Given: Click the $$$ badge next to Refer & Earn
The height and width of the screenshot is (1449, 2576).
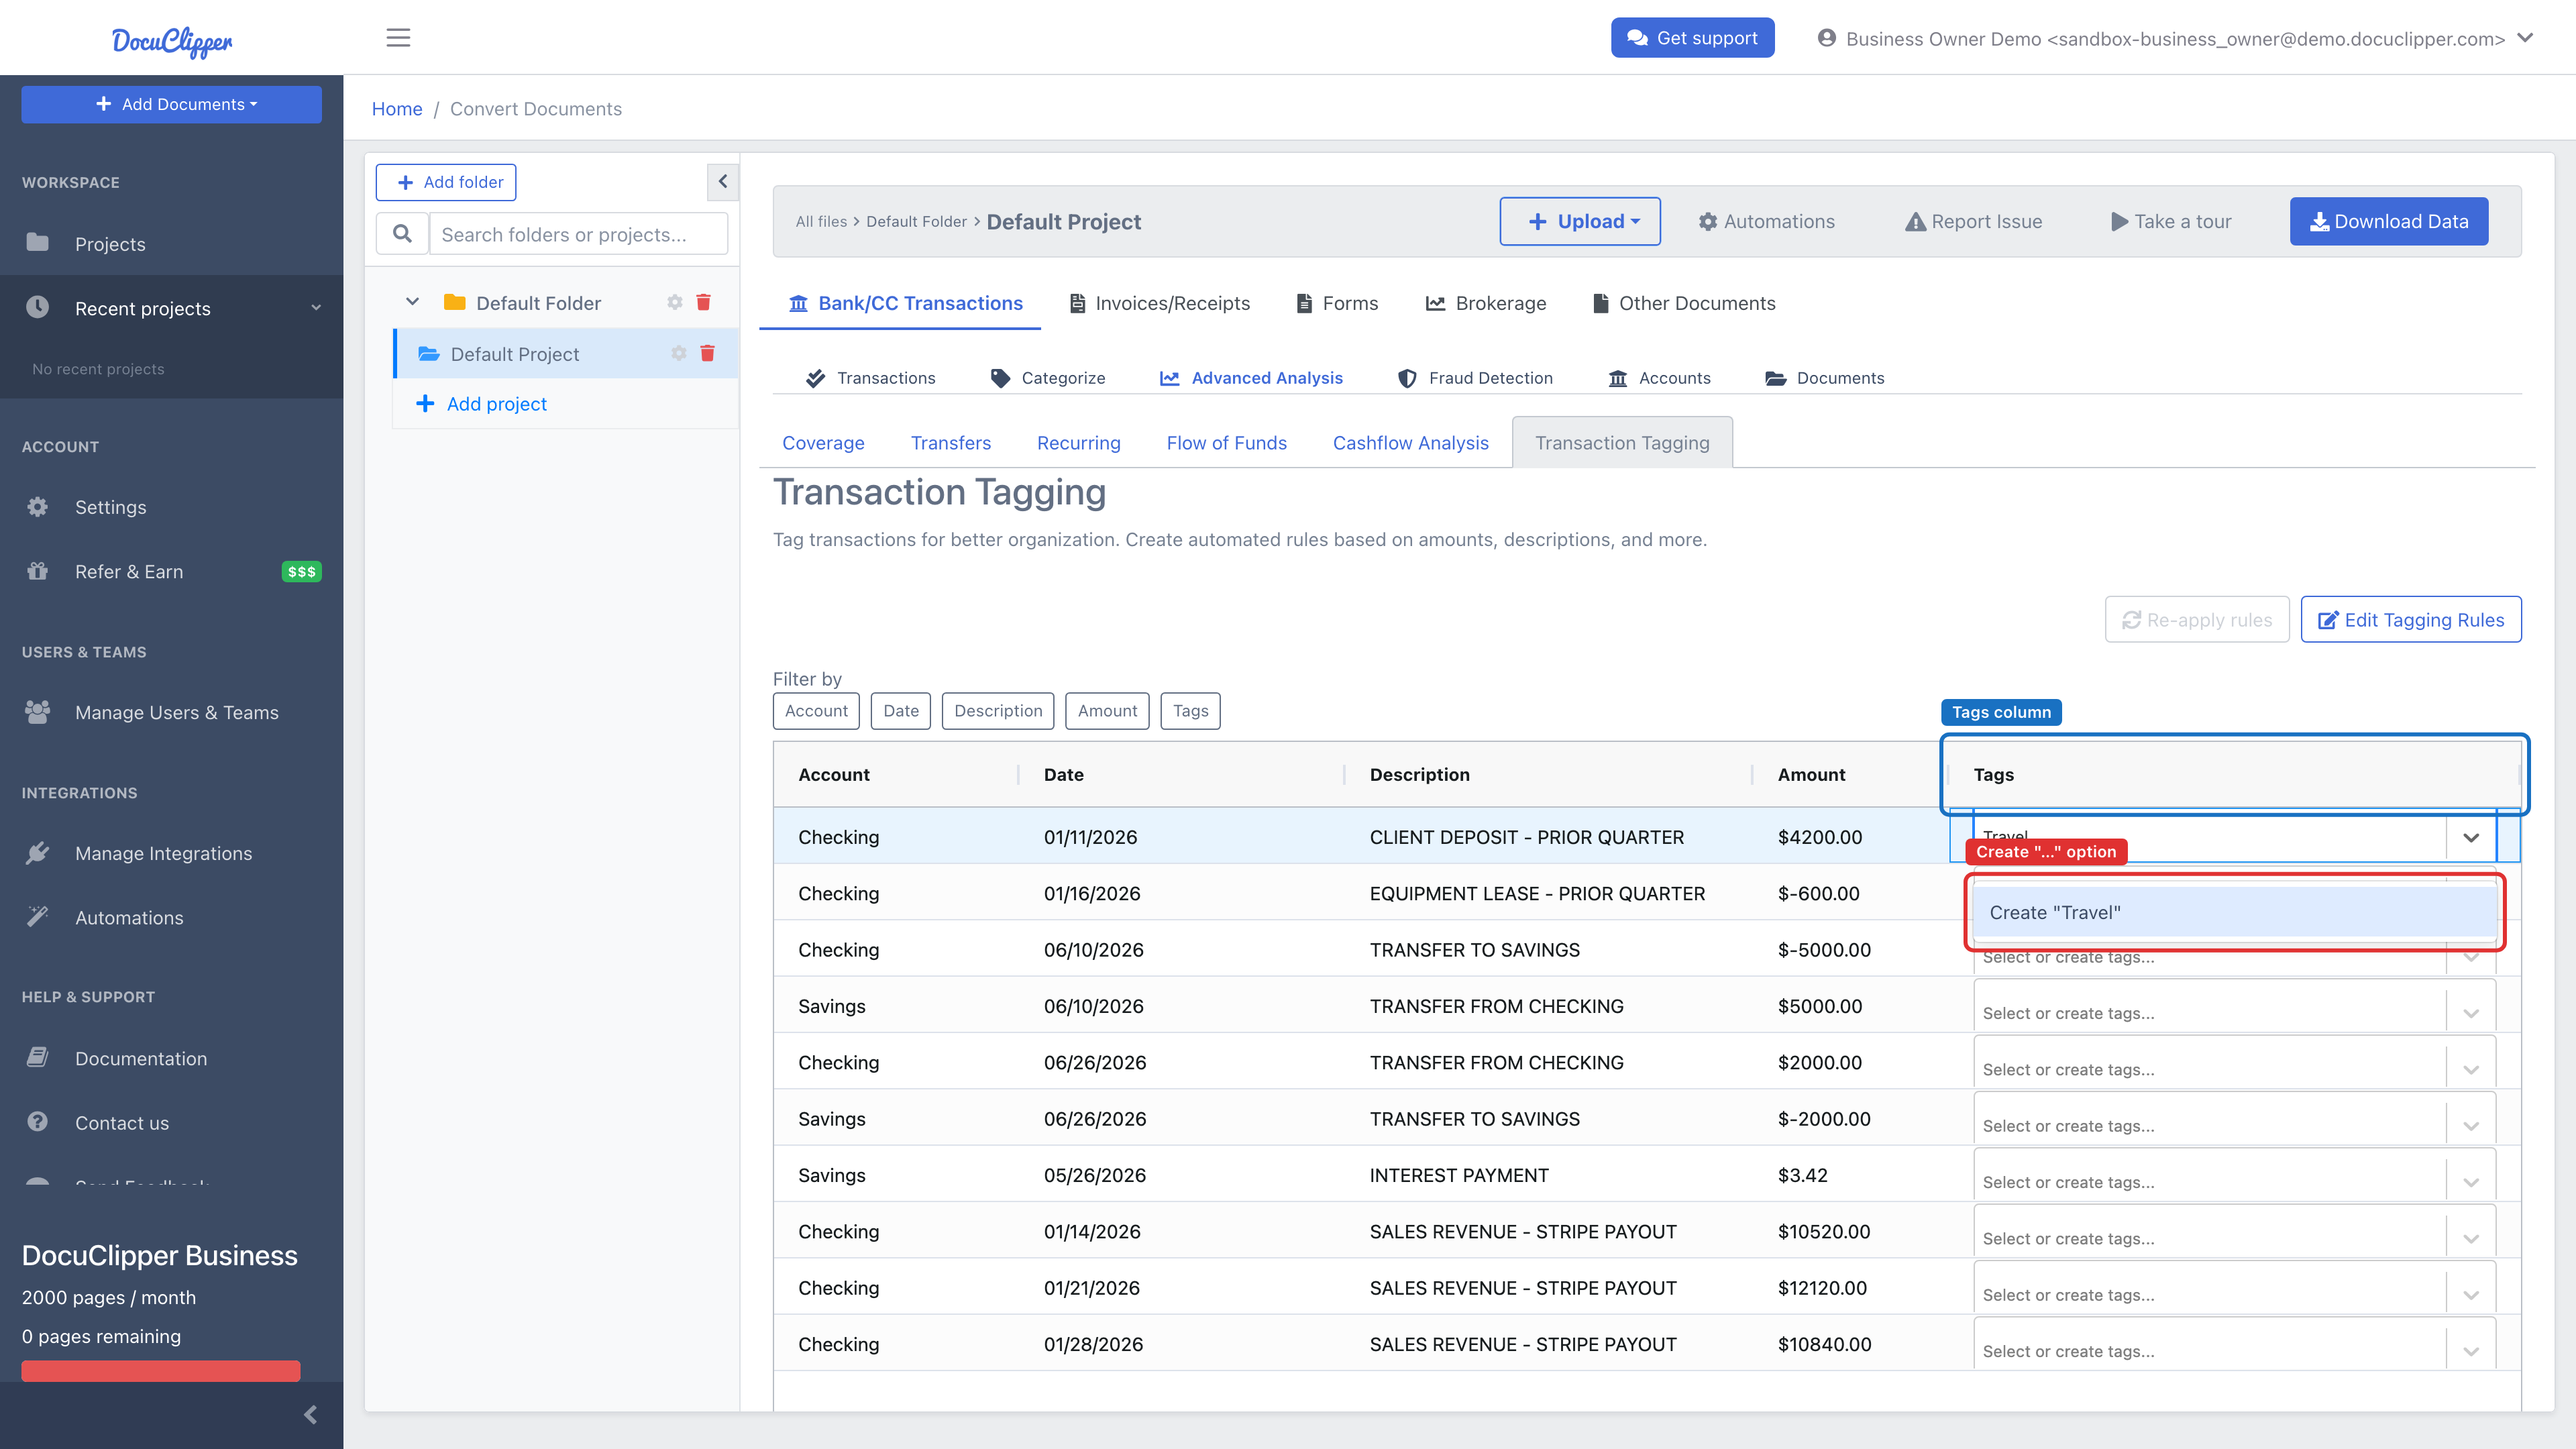Looking at the screenshot, I should (x=301, y=572).
